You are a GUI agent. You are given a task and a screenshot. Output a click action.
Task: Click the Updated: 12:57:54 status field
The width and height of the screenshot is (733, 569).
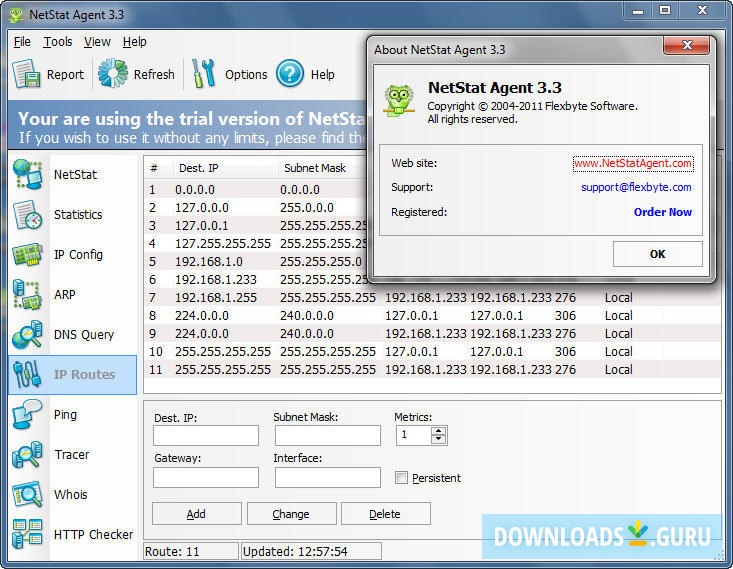[x=311, y=551]
